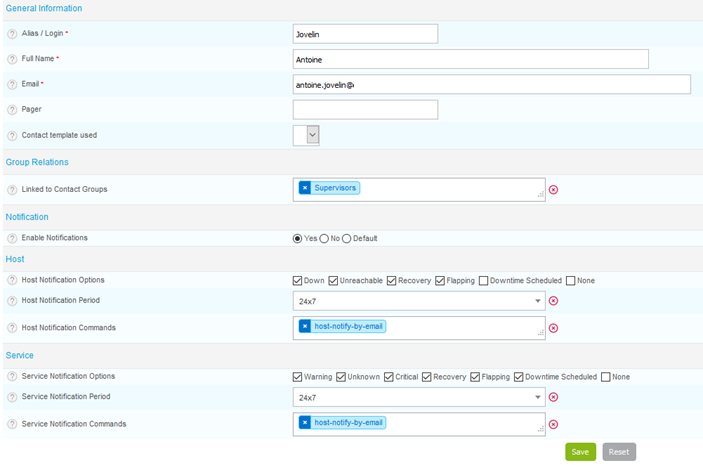Select No for Enable Notifications
Viewport: 703px width, 475px height.
coord(324,239)
